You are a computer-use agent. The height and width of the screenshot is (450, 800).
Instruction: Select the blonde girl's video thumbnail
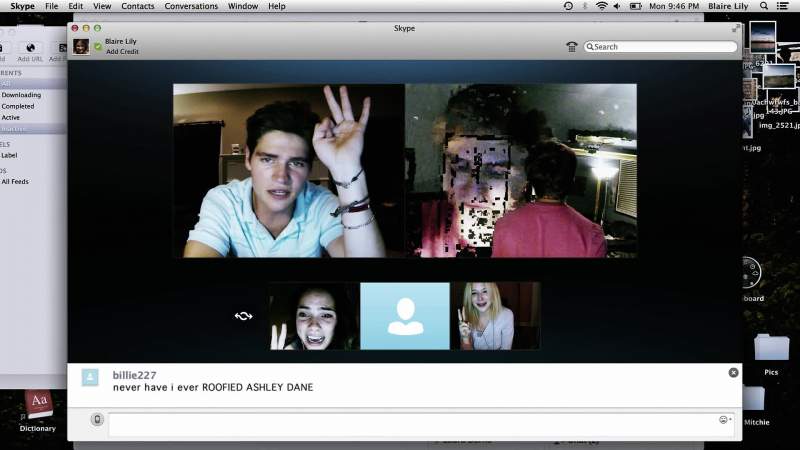(x=495, y=316)
